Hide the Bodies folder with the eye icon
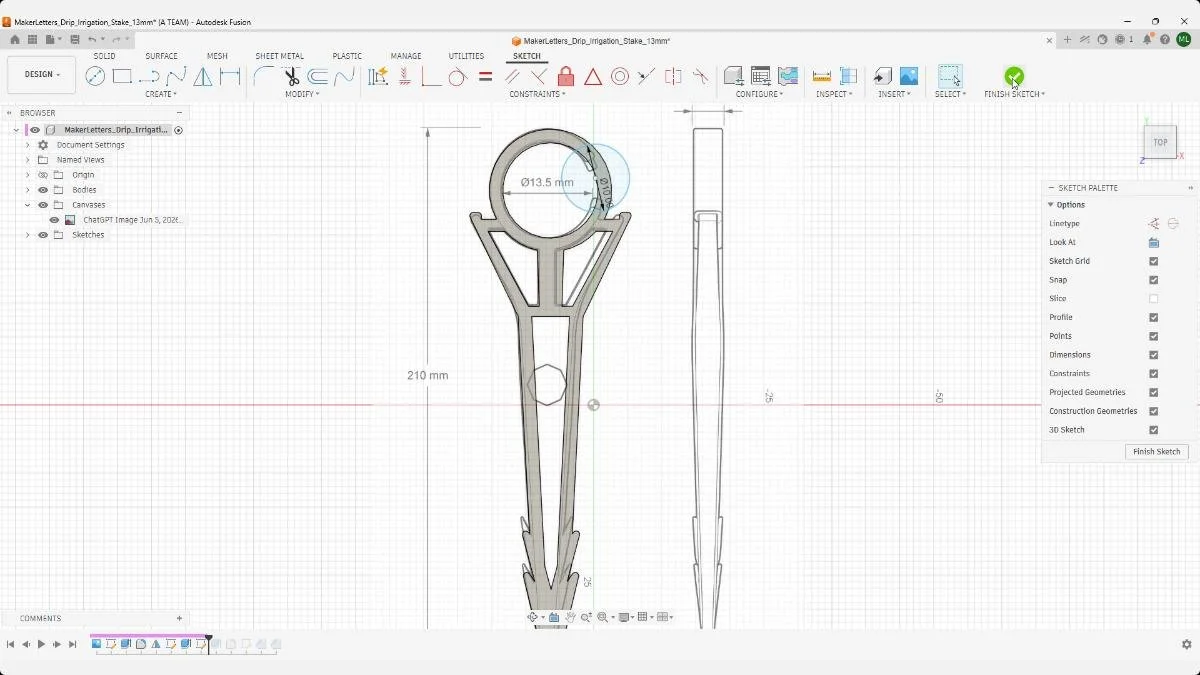Screen dimensions: 1200x675 [x=43, y=190]
